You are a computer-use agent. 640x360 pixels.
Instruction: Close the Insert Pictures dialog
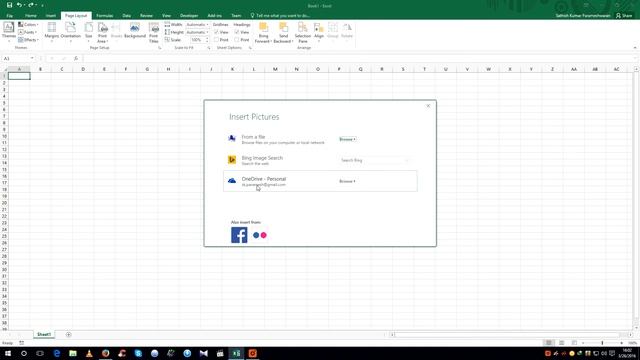point(428,106)
